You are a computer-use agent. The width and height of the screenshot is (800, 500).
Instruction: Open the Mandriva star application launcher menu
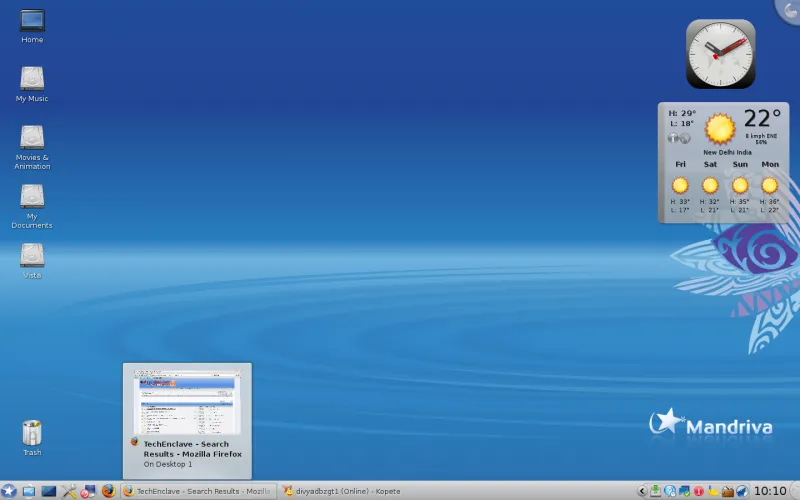9,491
